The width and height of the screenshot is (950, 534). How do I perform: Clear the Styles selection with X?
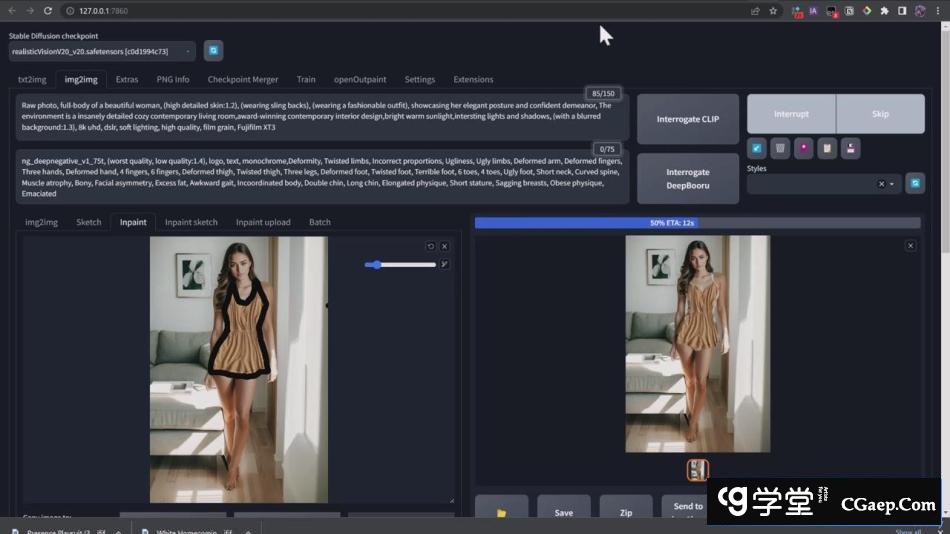tap(881, 184)
